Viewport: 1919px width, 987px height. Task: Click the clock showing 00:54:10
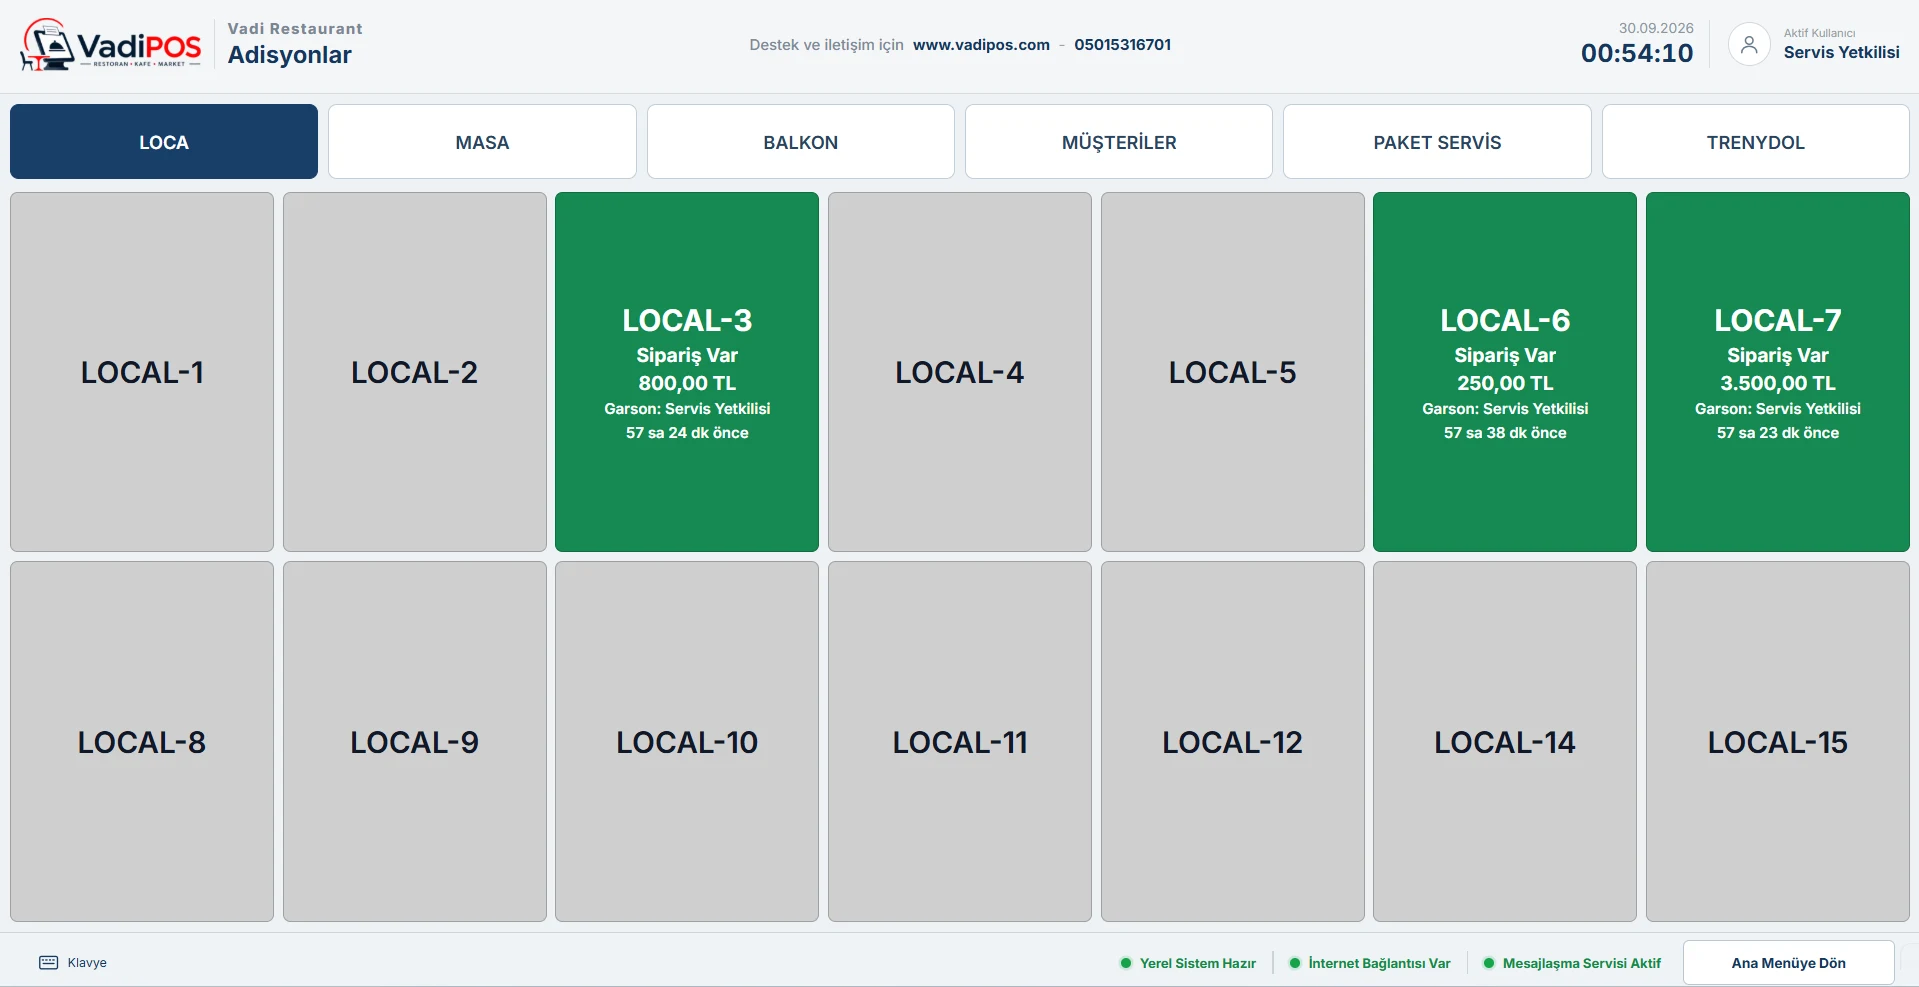click(x=1637, y=54)
